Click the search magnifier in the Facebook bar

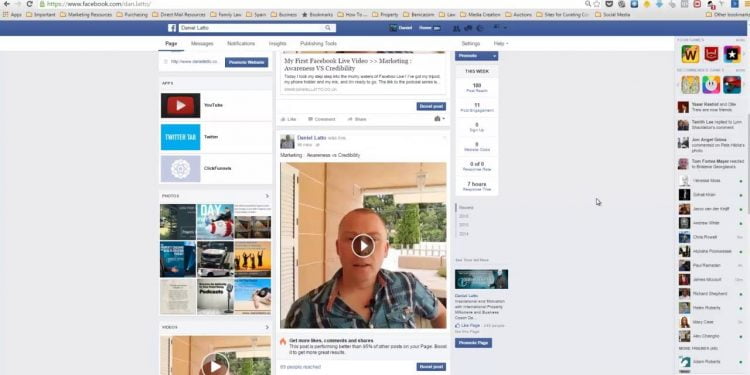(x=328, y=28)
